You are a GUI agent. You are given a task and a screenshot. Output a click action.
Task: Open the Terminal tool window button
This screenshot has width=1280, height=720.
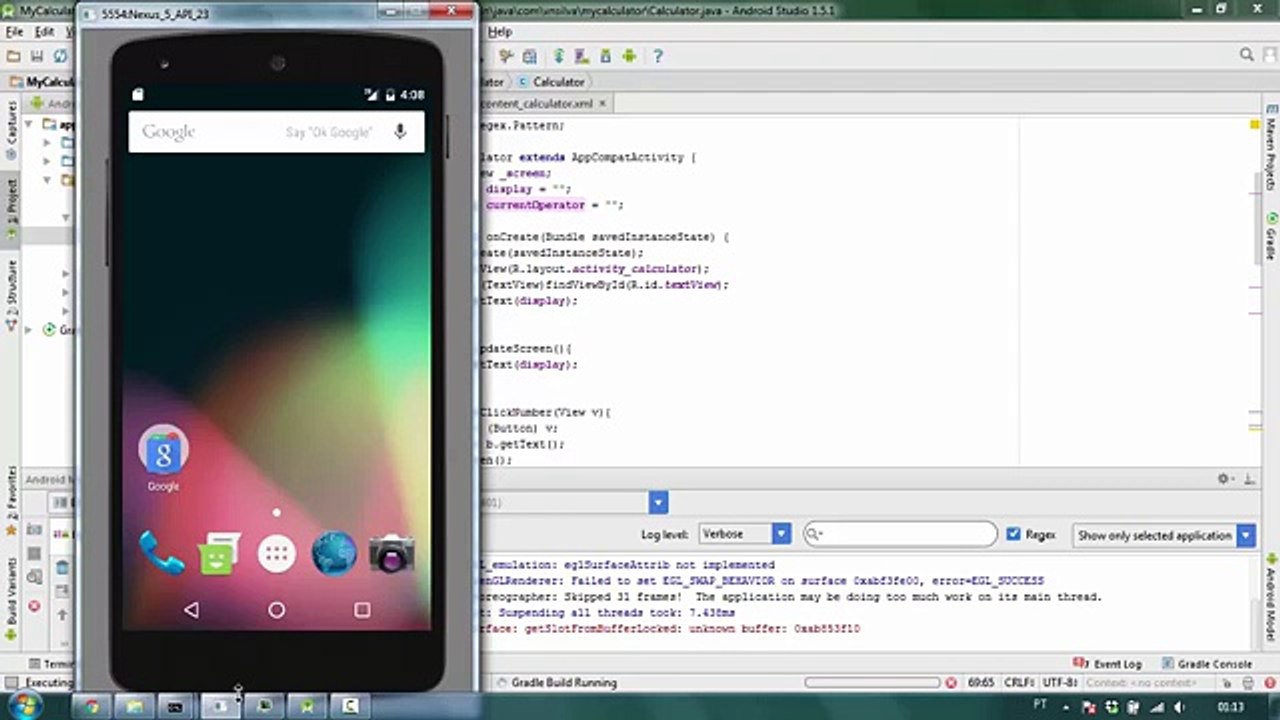pyautogui.click(x=52, y=664)
